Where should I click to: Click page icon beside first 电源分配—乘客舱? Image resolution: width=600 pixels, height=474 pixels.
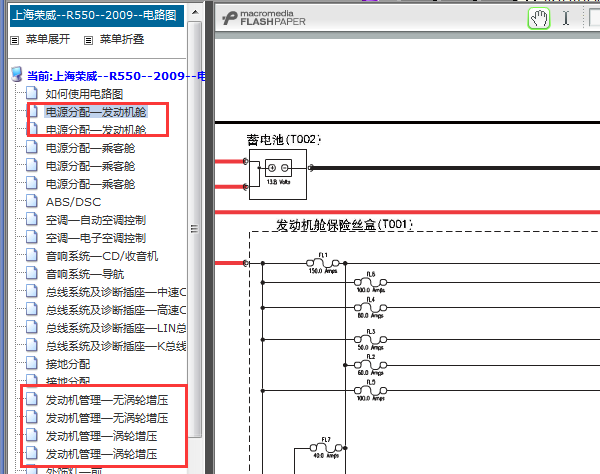(32, 147)
